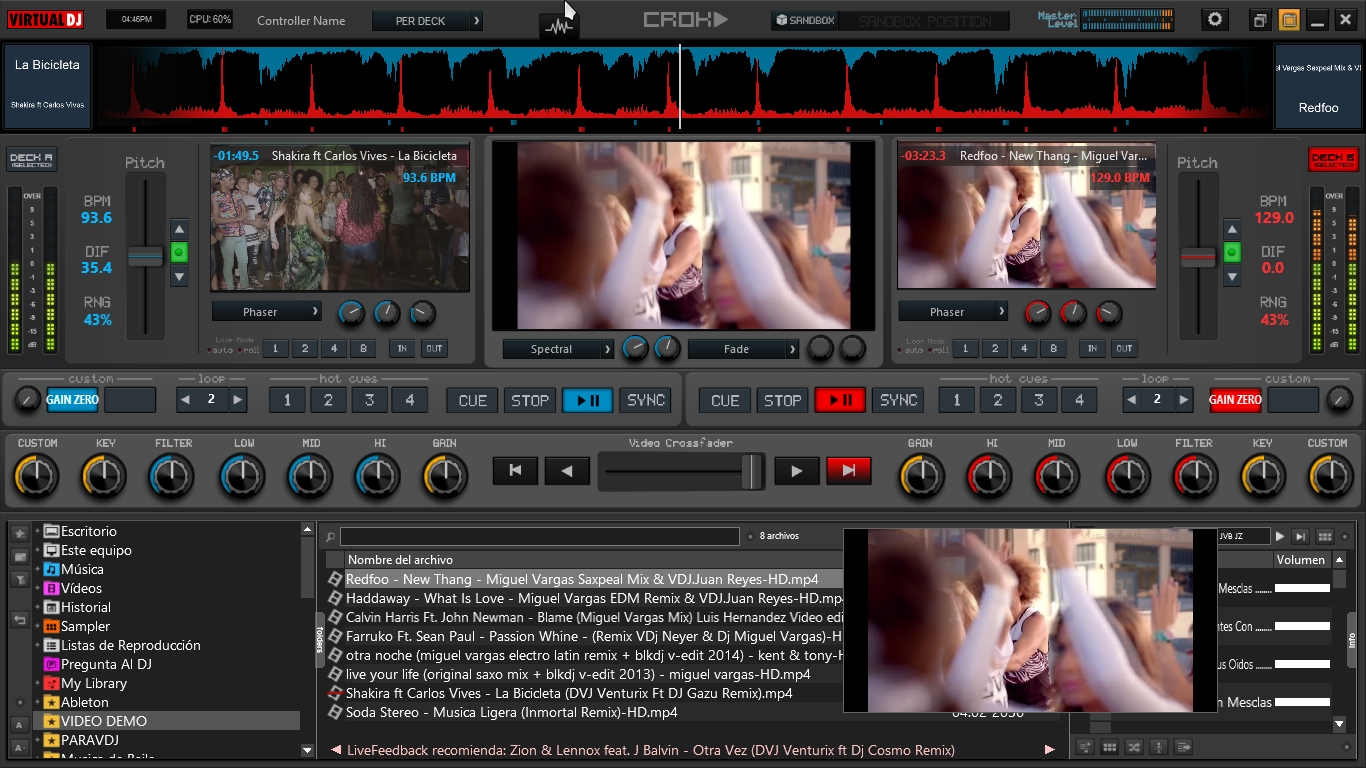Click film icon next to Soda Stereo file
Screen dimensions: 1366x768
pyautogui.click(x=336, y=712)
